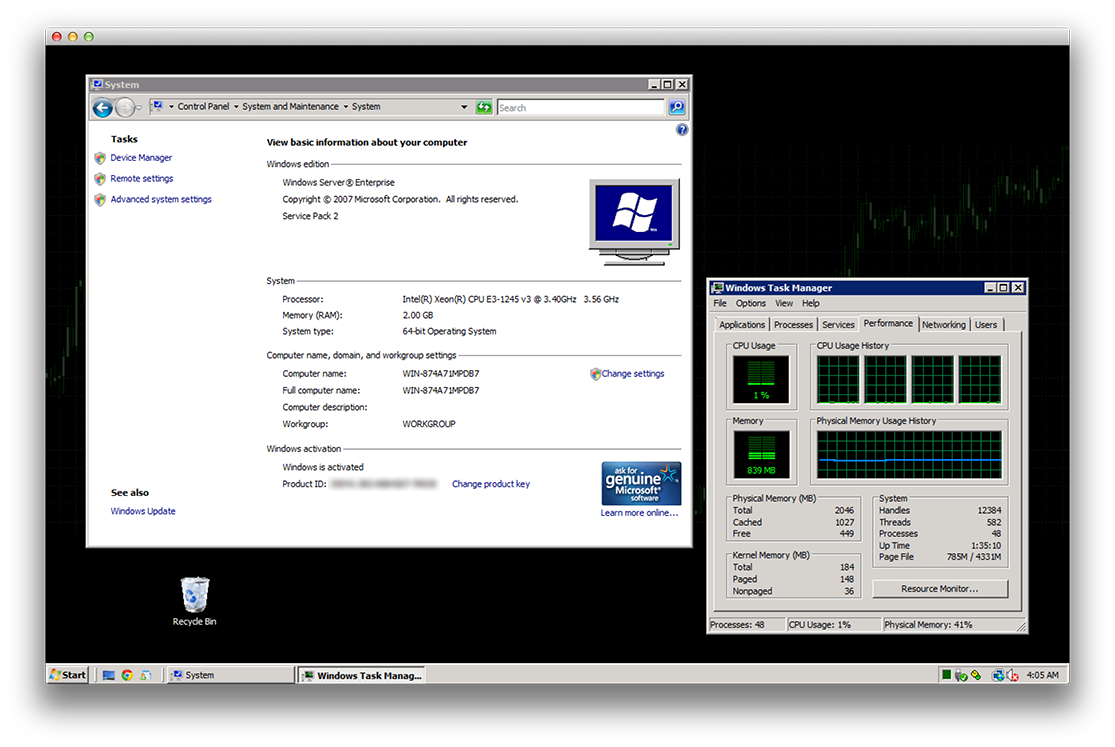Launch Chrome from the quick launch bar
Image resolution: width=1115 pixels, height=747 pixels.
(127, 675)
